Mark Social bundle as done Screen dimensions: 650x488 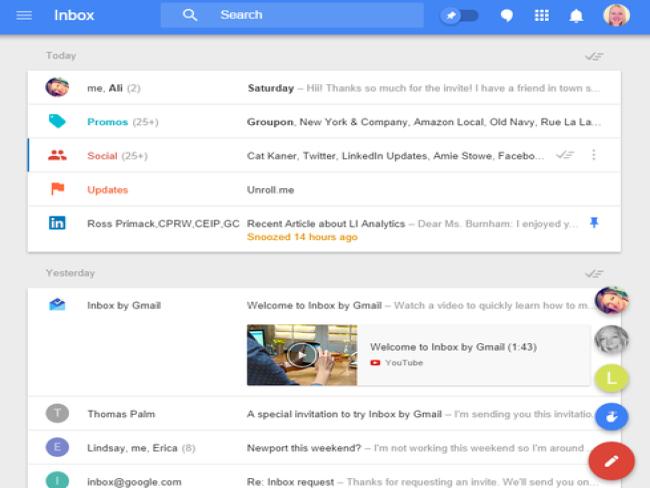565,155
